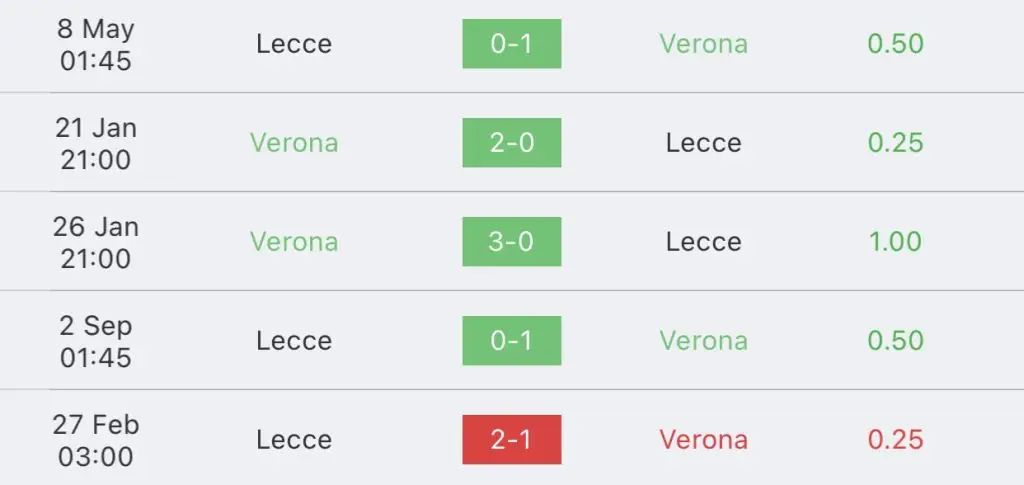Open Verona home team on 26 Jan
The width and height of the screenshot is (1024, 485).
point(294,242)
